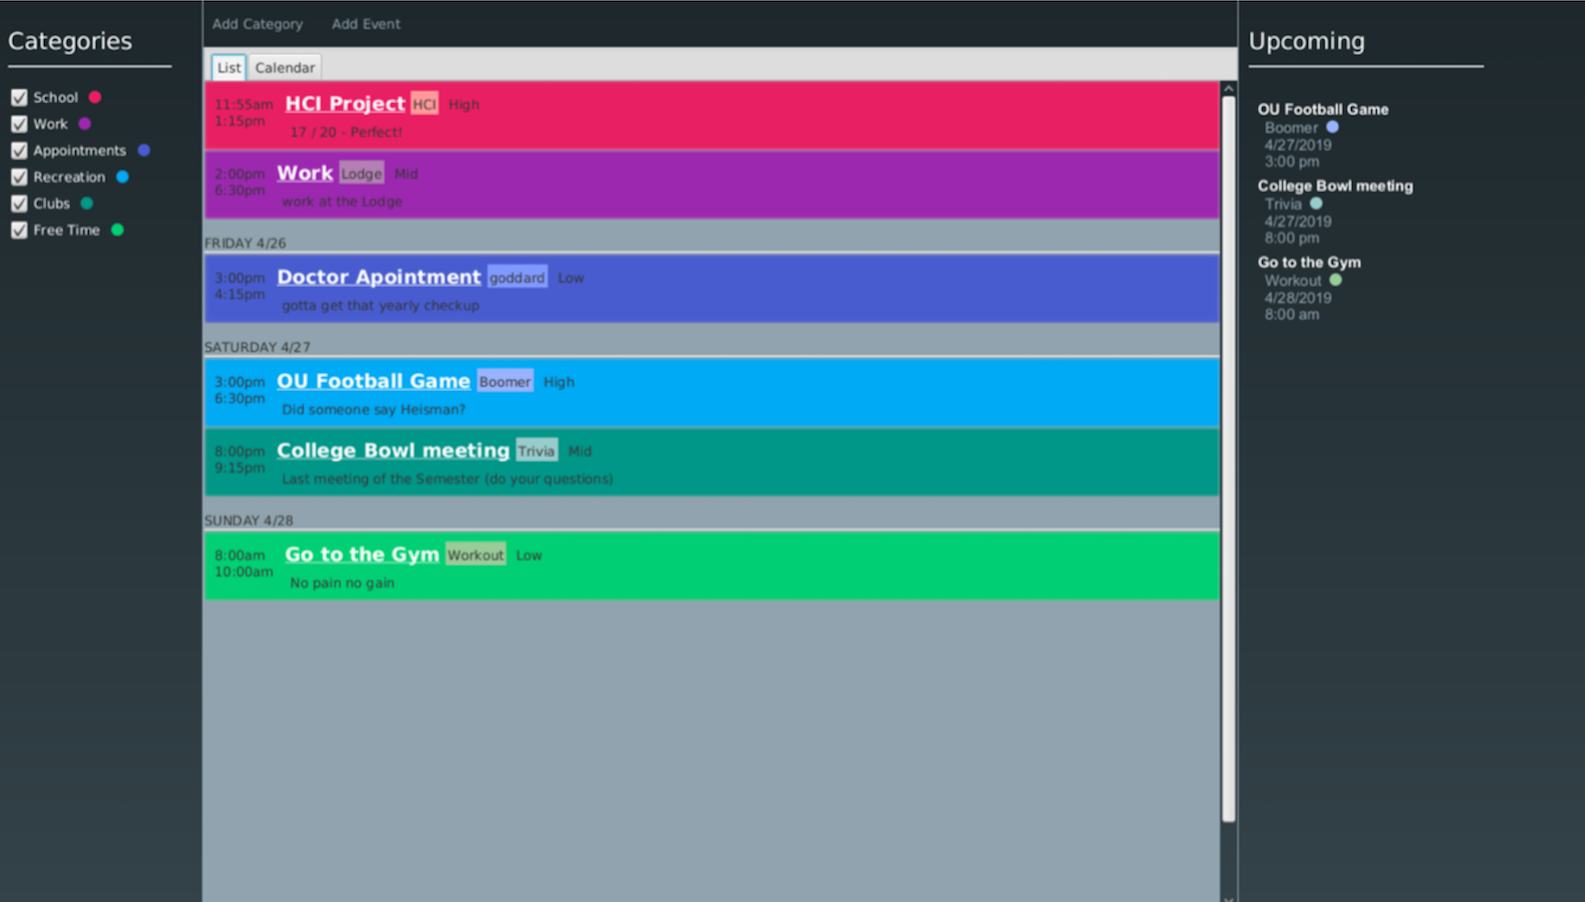Image resolution: width=1585 pixels, height=902 pixels.
Task: Switch to the Calendar tab
Action: click(x=284, y=68)
